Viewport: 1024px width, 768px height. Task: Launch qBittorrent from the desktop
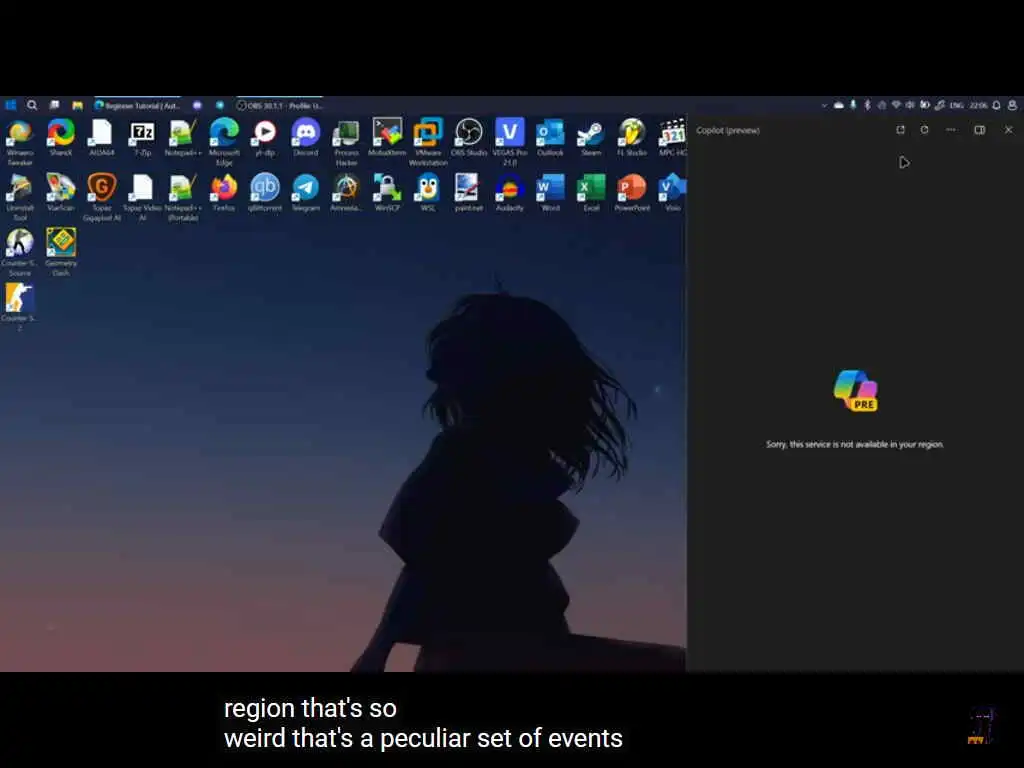tap(264, 193)
